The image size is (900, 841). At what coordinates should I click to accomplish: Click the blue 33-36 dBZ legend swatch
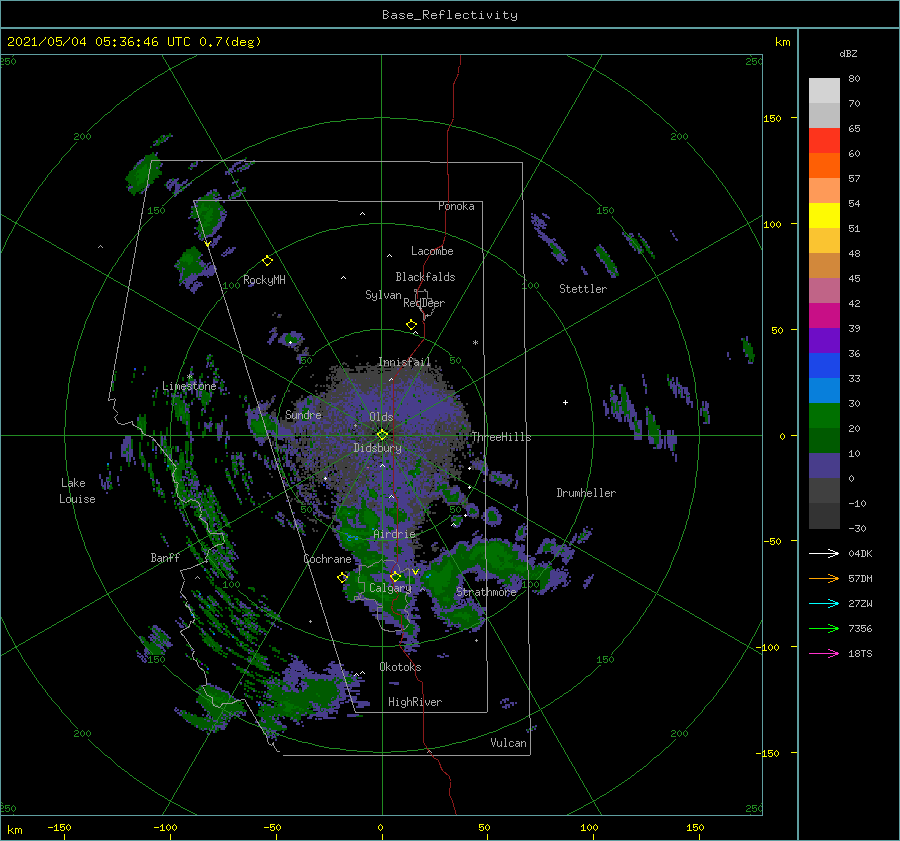[x=824, y=365]
